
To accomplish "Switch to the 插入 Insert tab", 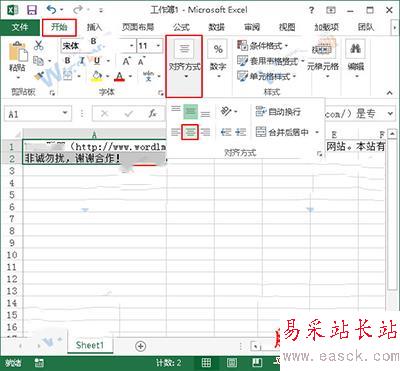I will pyautogui.click(x=94, y=27).
